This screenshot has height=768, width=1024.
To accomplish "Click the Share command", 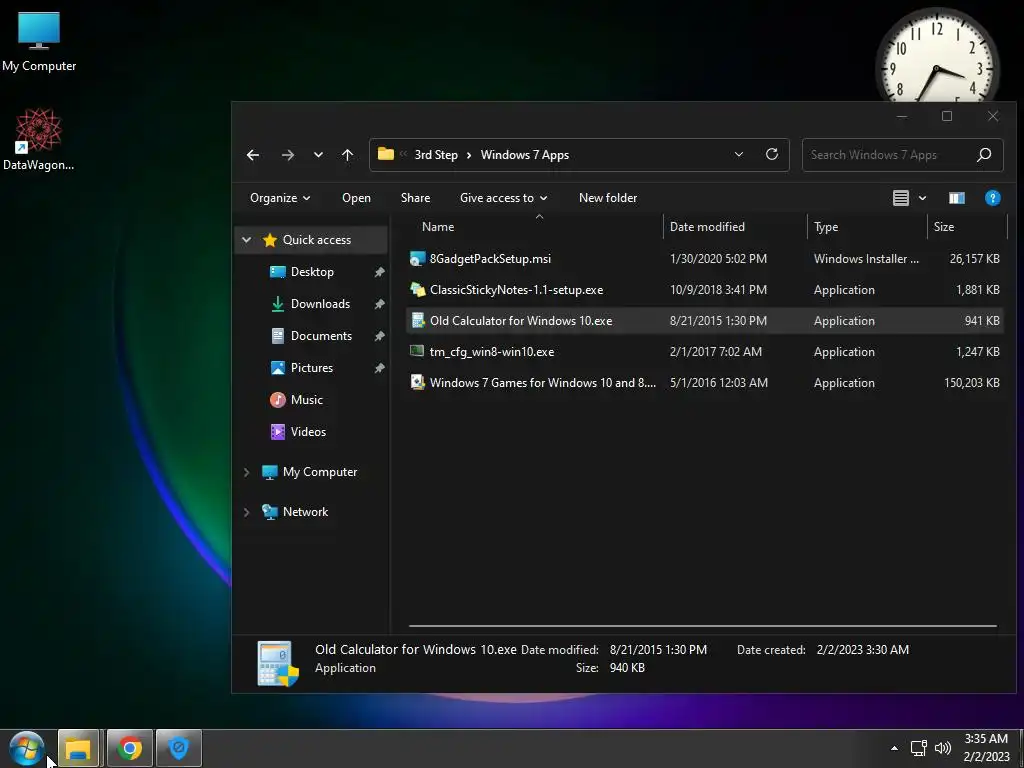I will click(x=415, y=198).
